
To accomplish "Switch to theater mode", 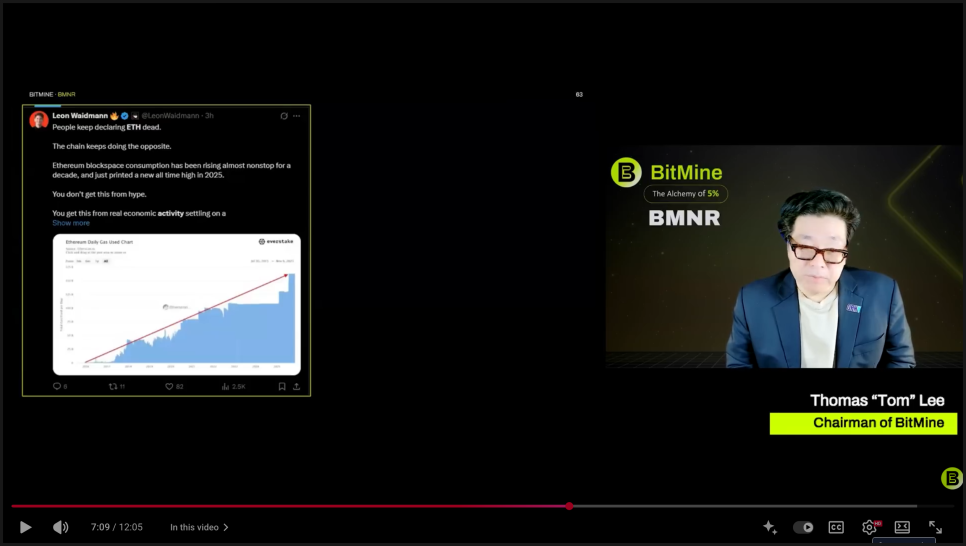I will click(902, 527).
